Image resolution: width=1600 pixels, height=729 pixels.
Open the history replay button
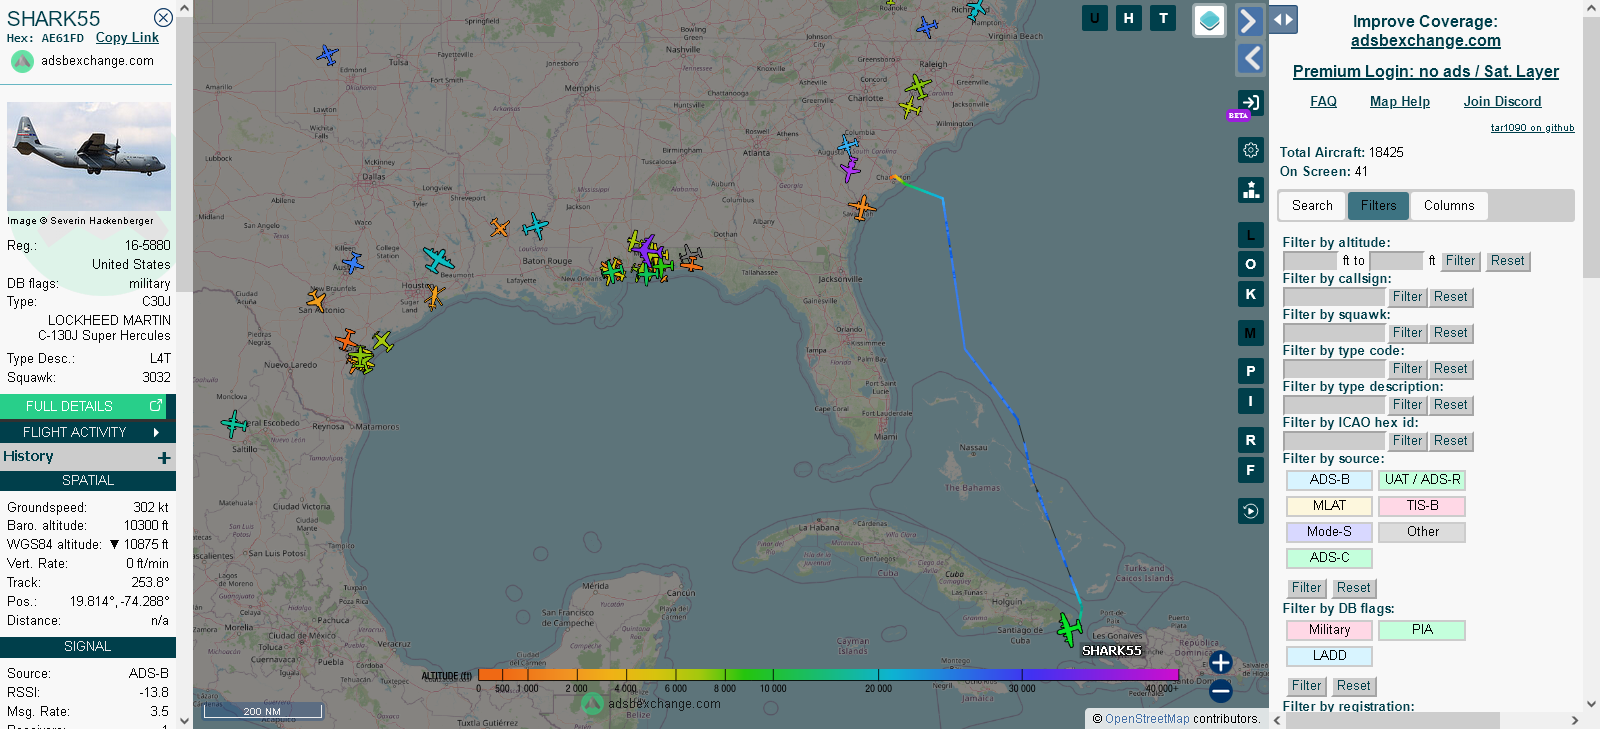(x=1251, y=511)
